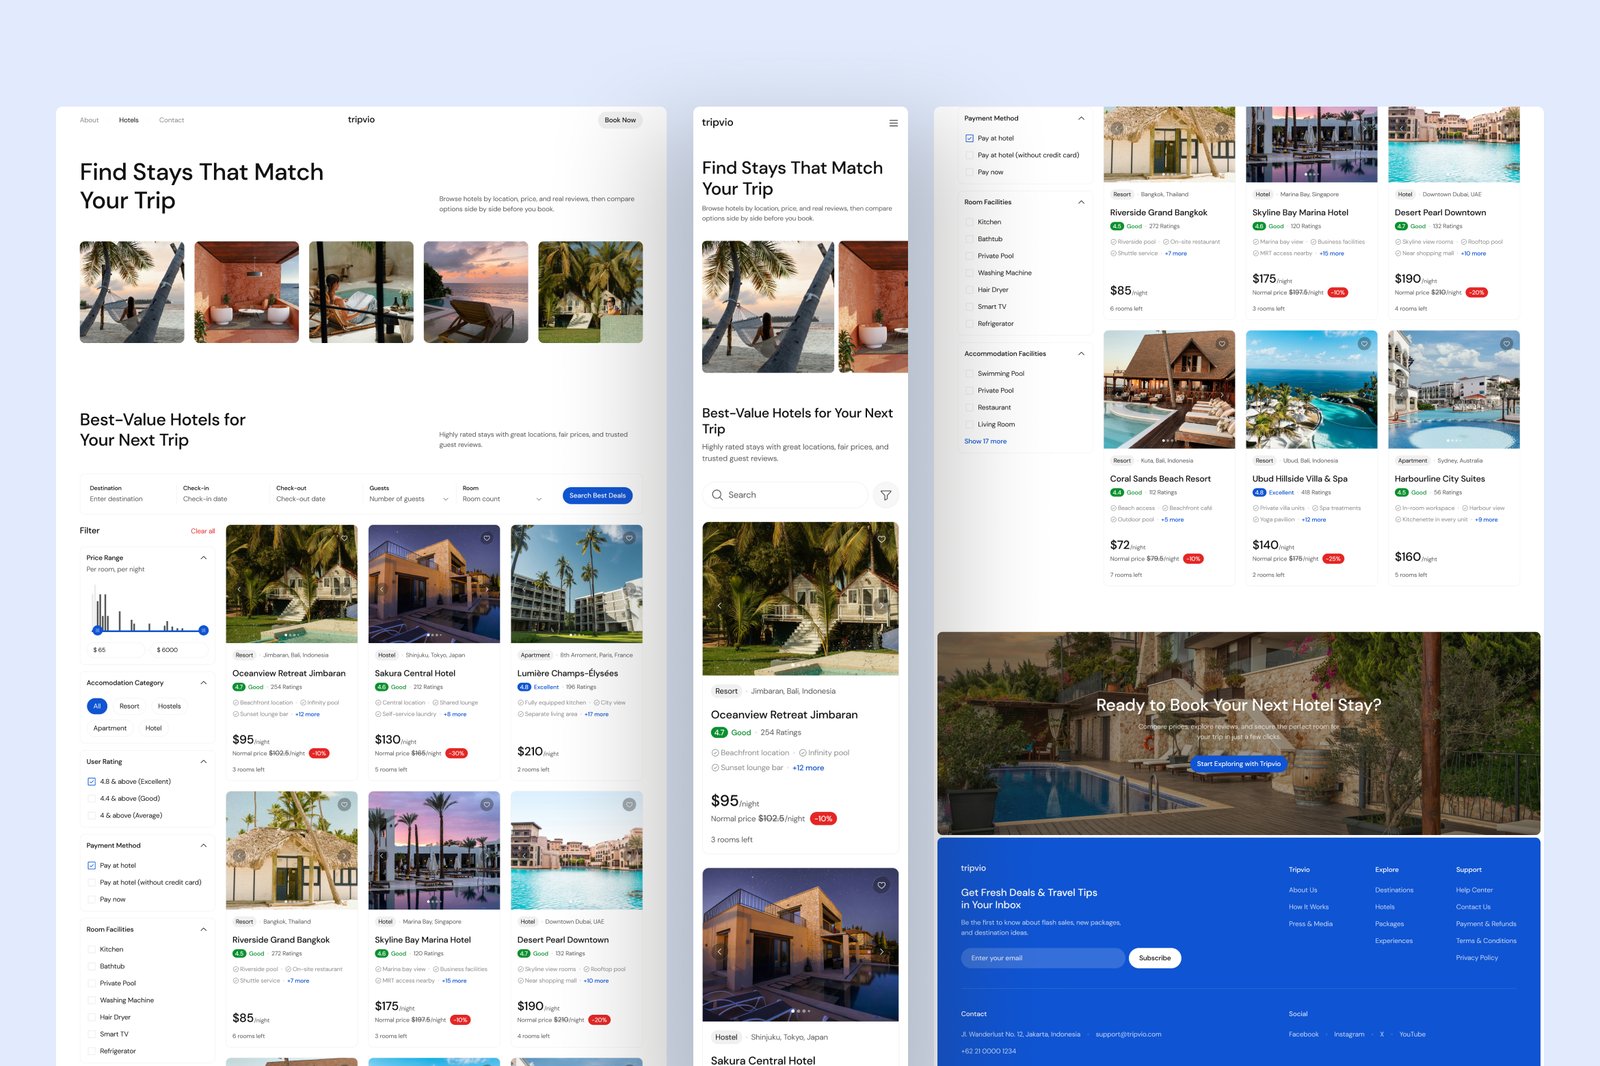Click the magnifier icon in the Search field
The height and width of the screenshot is (1066, 1600).
(717, 494)
